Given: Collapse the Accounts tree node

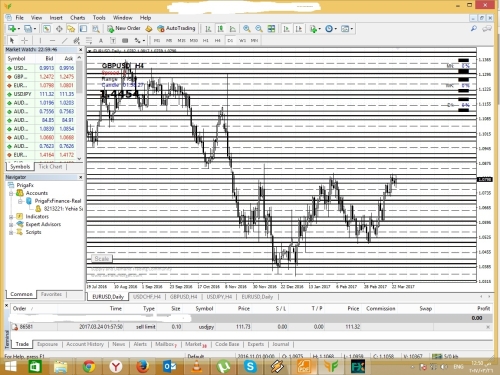Looking at the screenshot, I should 11,193.
